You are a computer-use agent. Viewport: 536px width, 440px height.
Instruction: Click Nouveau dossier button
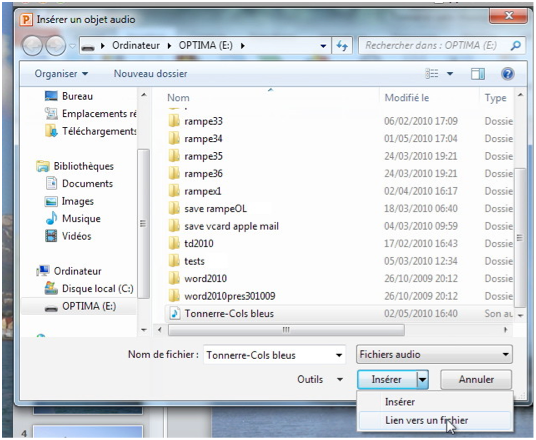coord(150,74)
